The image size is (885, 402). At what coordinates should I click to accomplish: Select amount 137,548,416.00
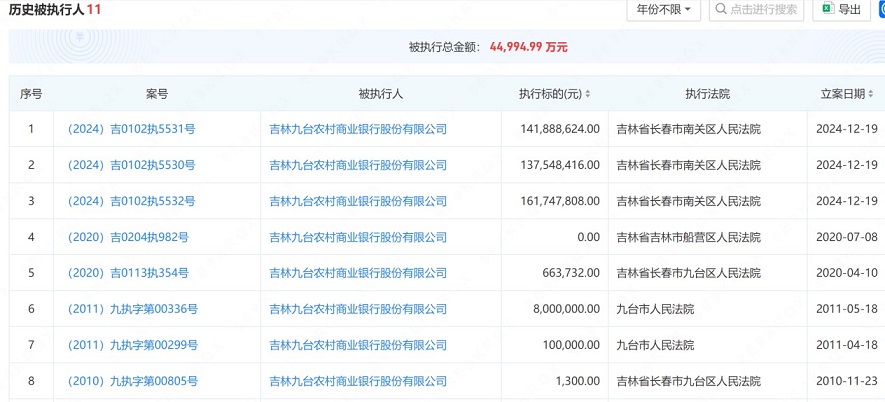coord(560,165)
